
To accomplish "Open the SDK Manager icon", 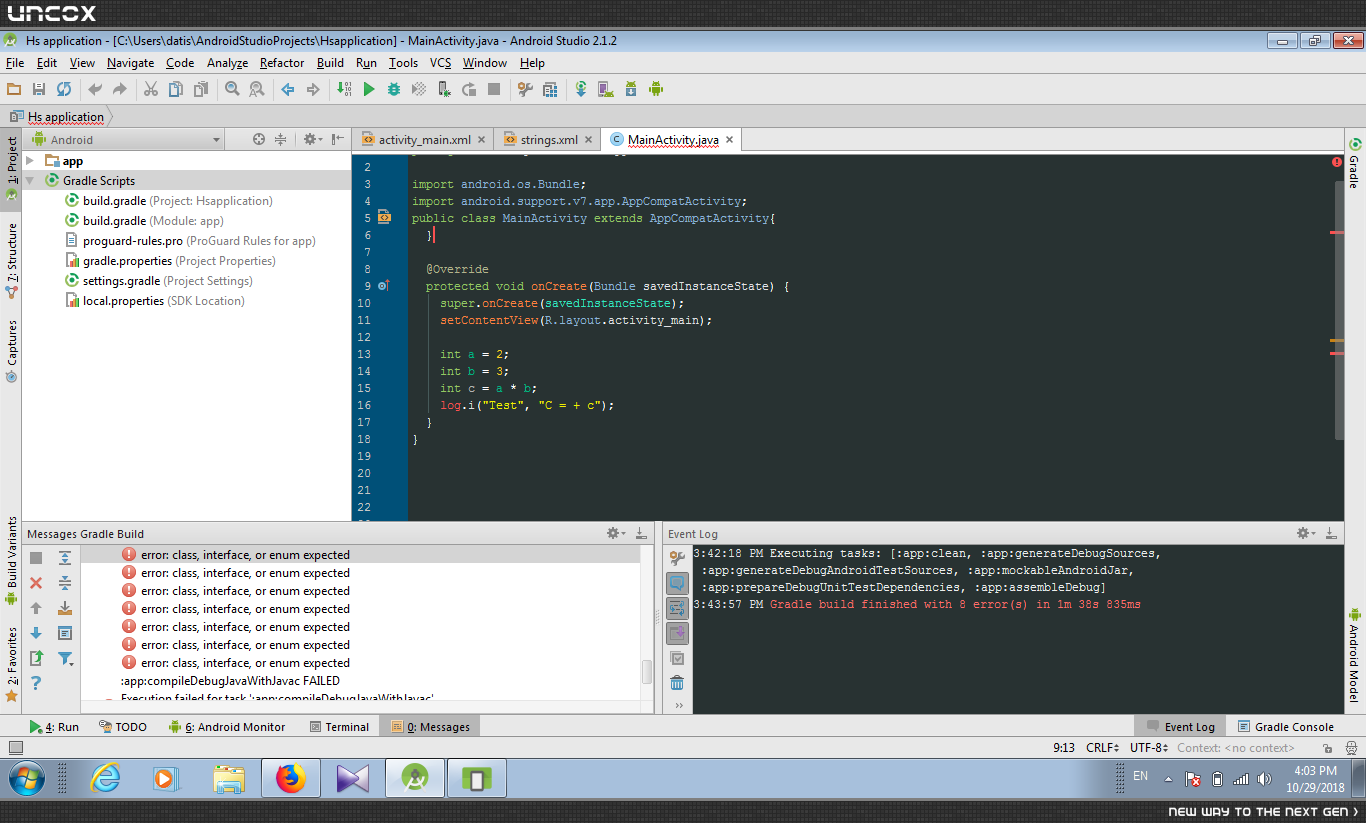I will [631, 89].
